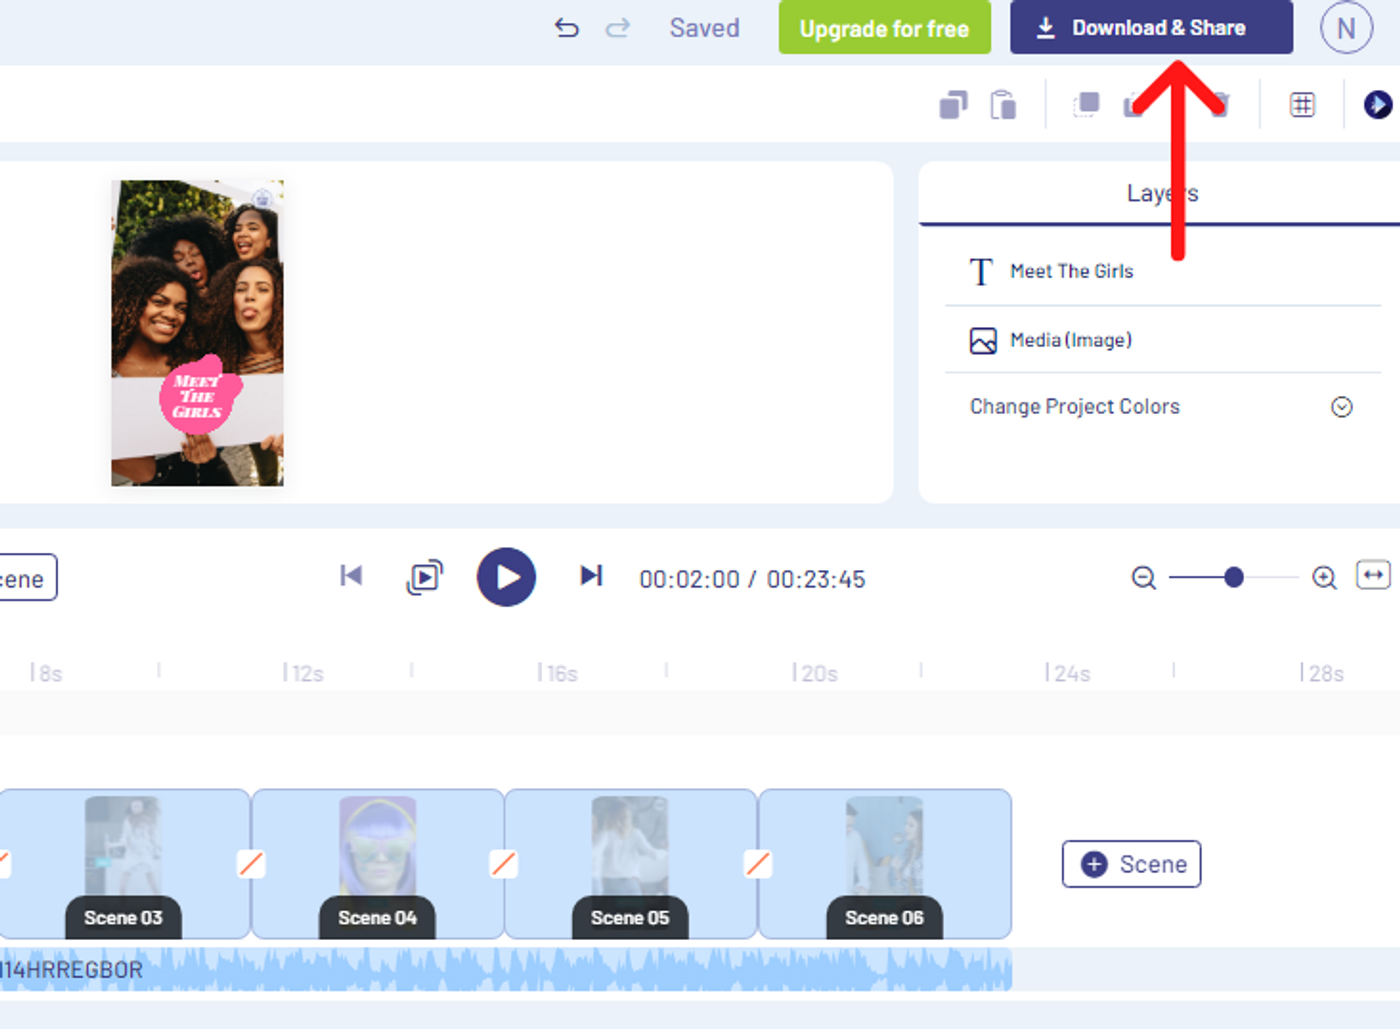Viewport: 1400px width, 1029px height.
Task: Click the Upgrade for free button
Action: click(x=884, y=28)
